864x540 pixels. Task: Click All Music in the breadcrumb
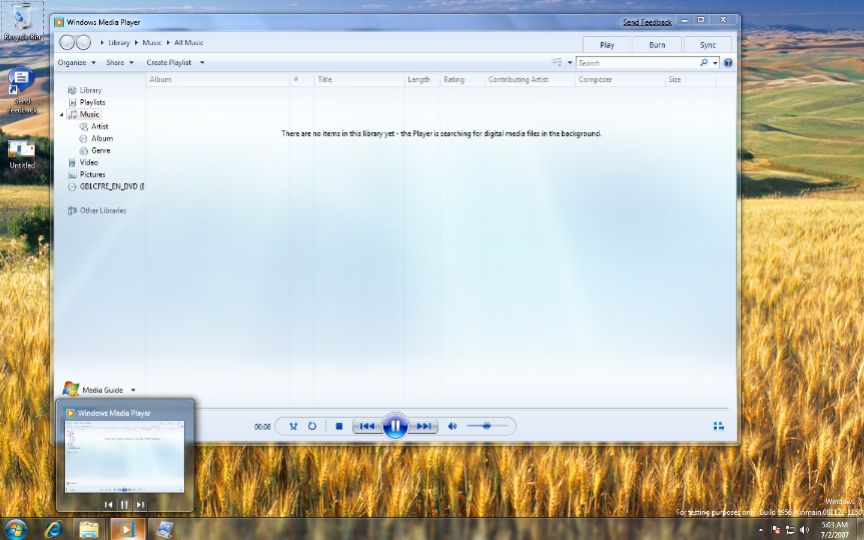[x=189, y=42]
